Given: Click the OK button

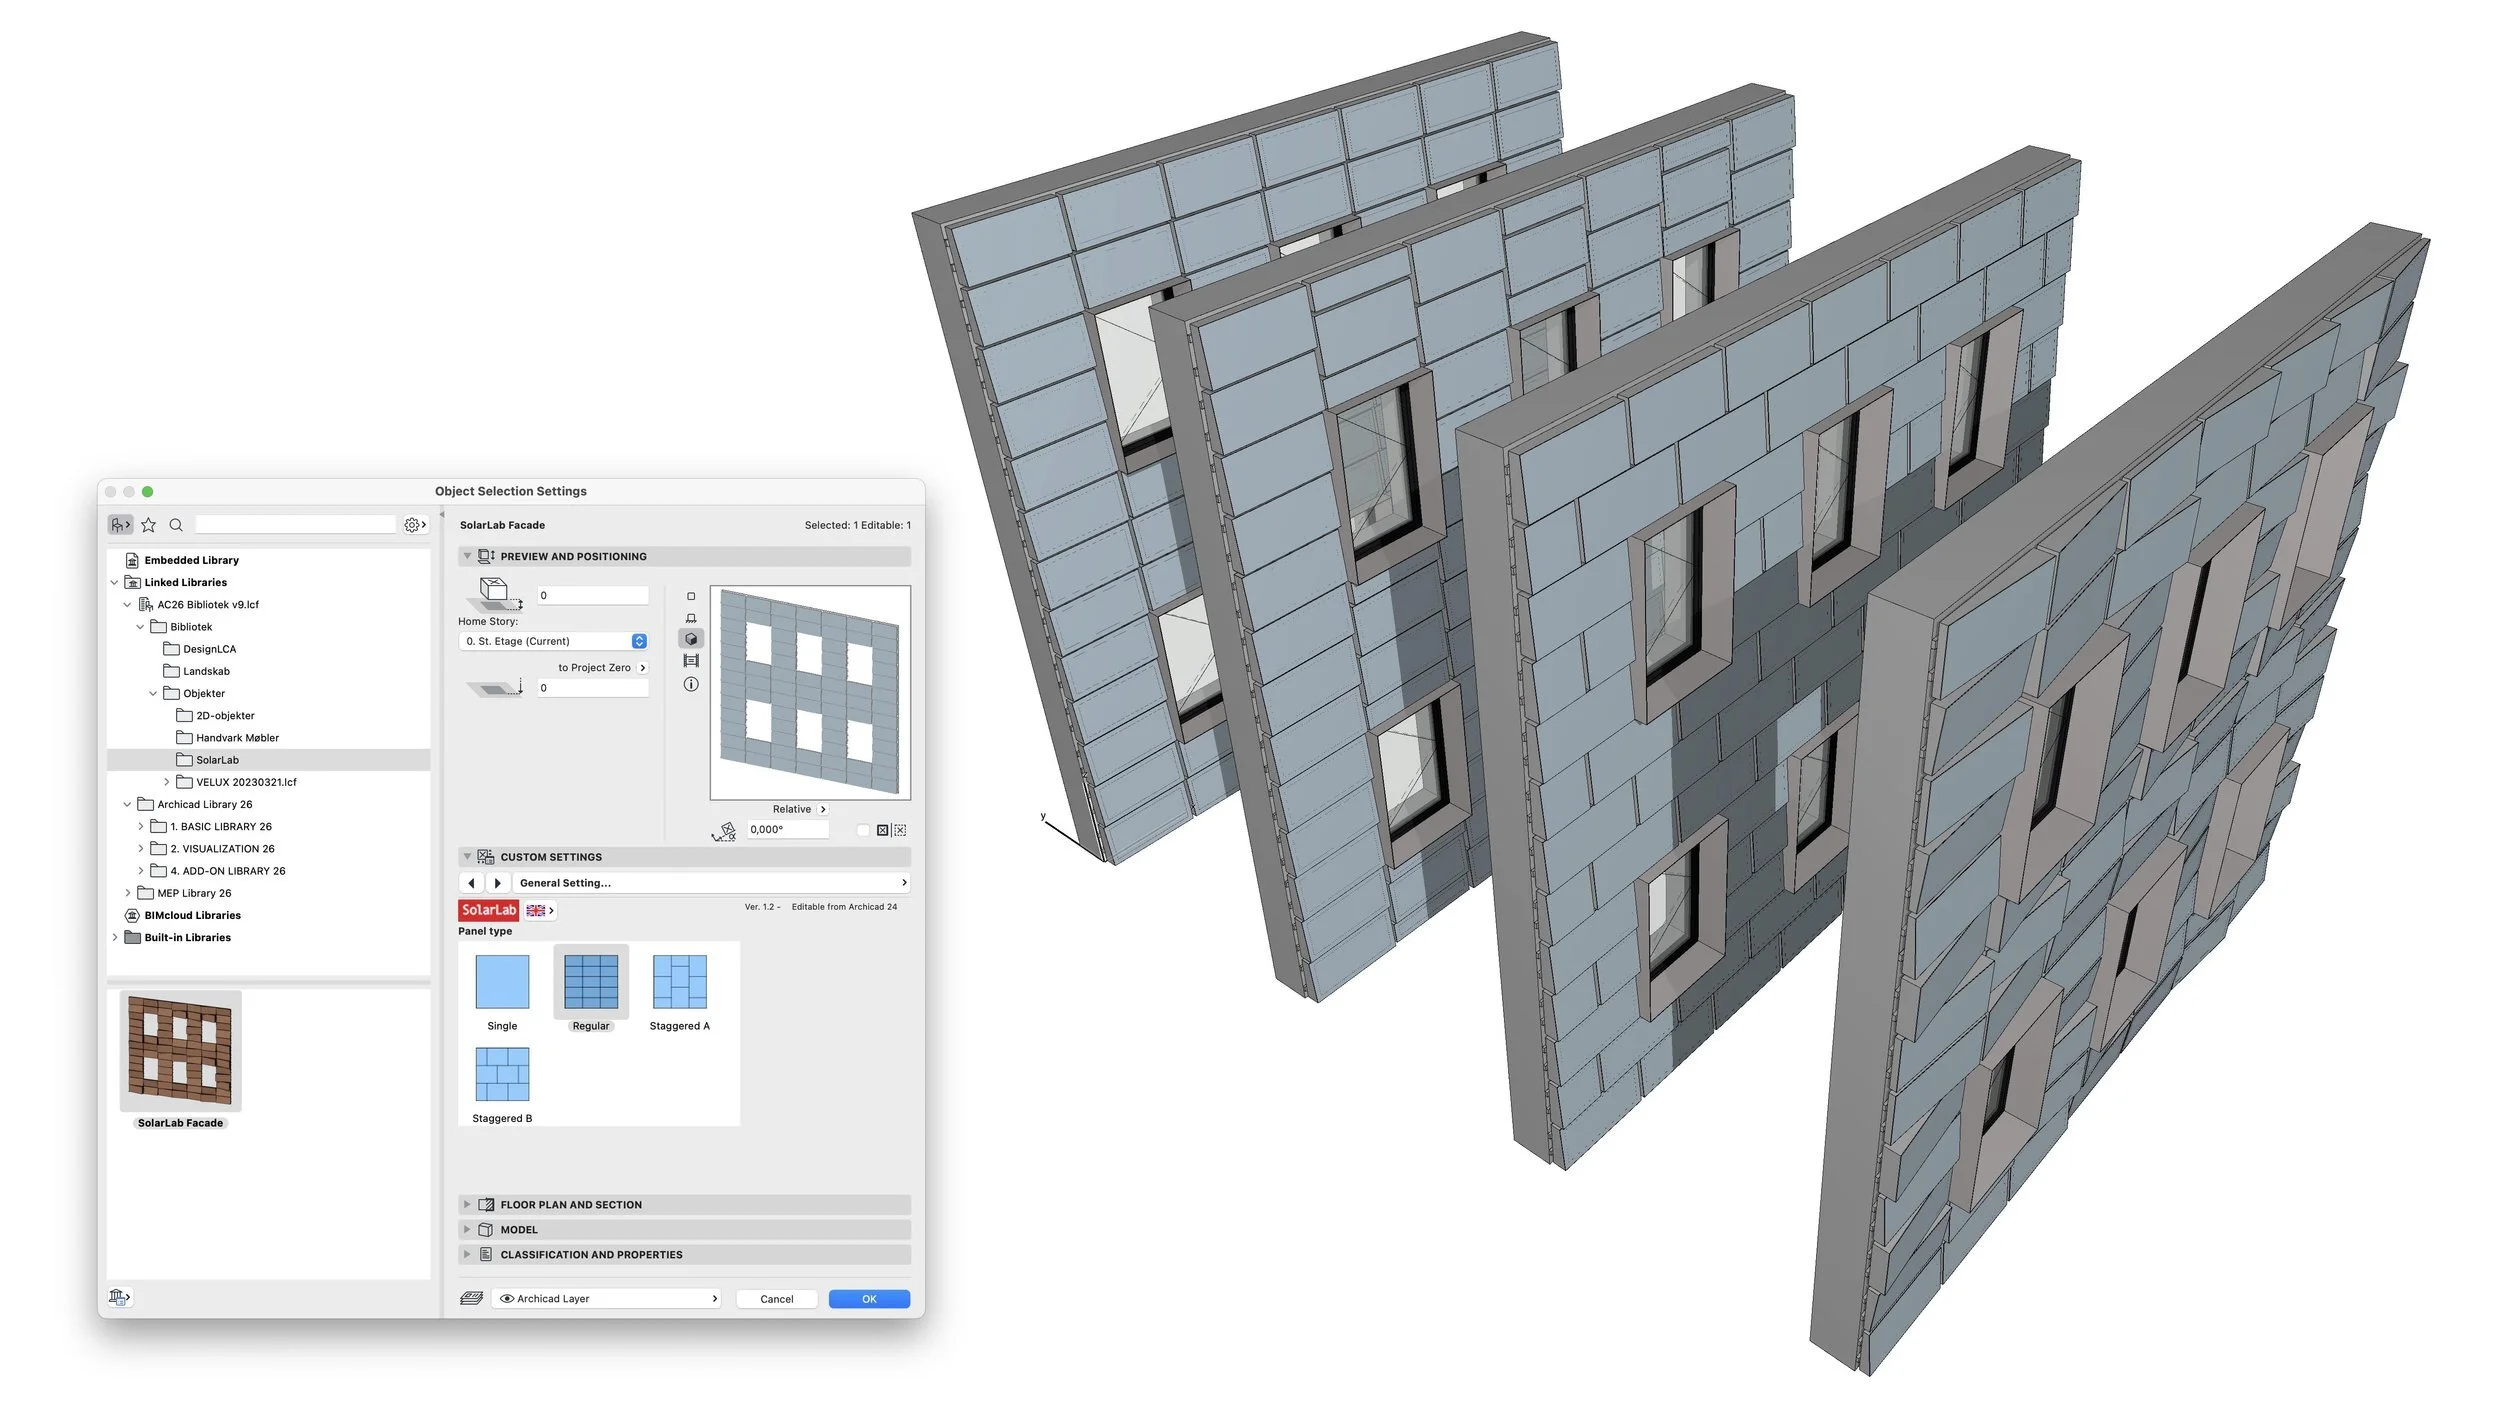Looking at the screenshot, I should (869, 1299).
